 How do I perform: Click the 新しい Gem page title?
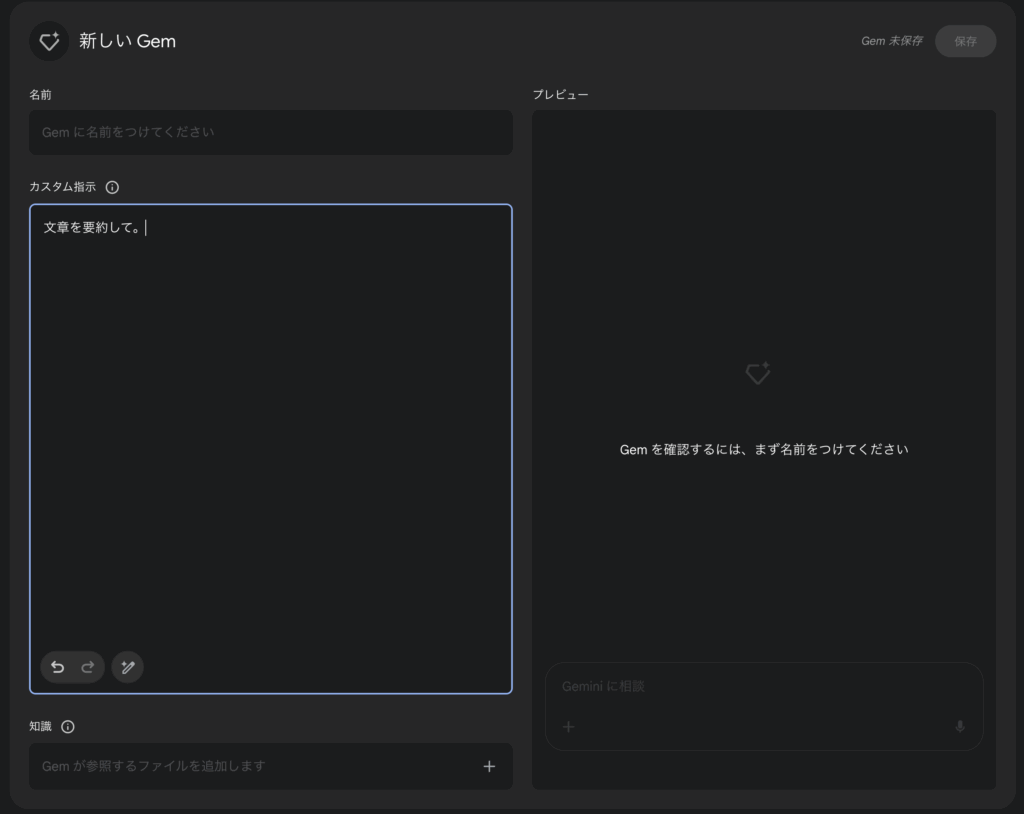coord(127,41)
